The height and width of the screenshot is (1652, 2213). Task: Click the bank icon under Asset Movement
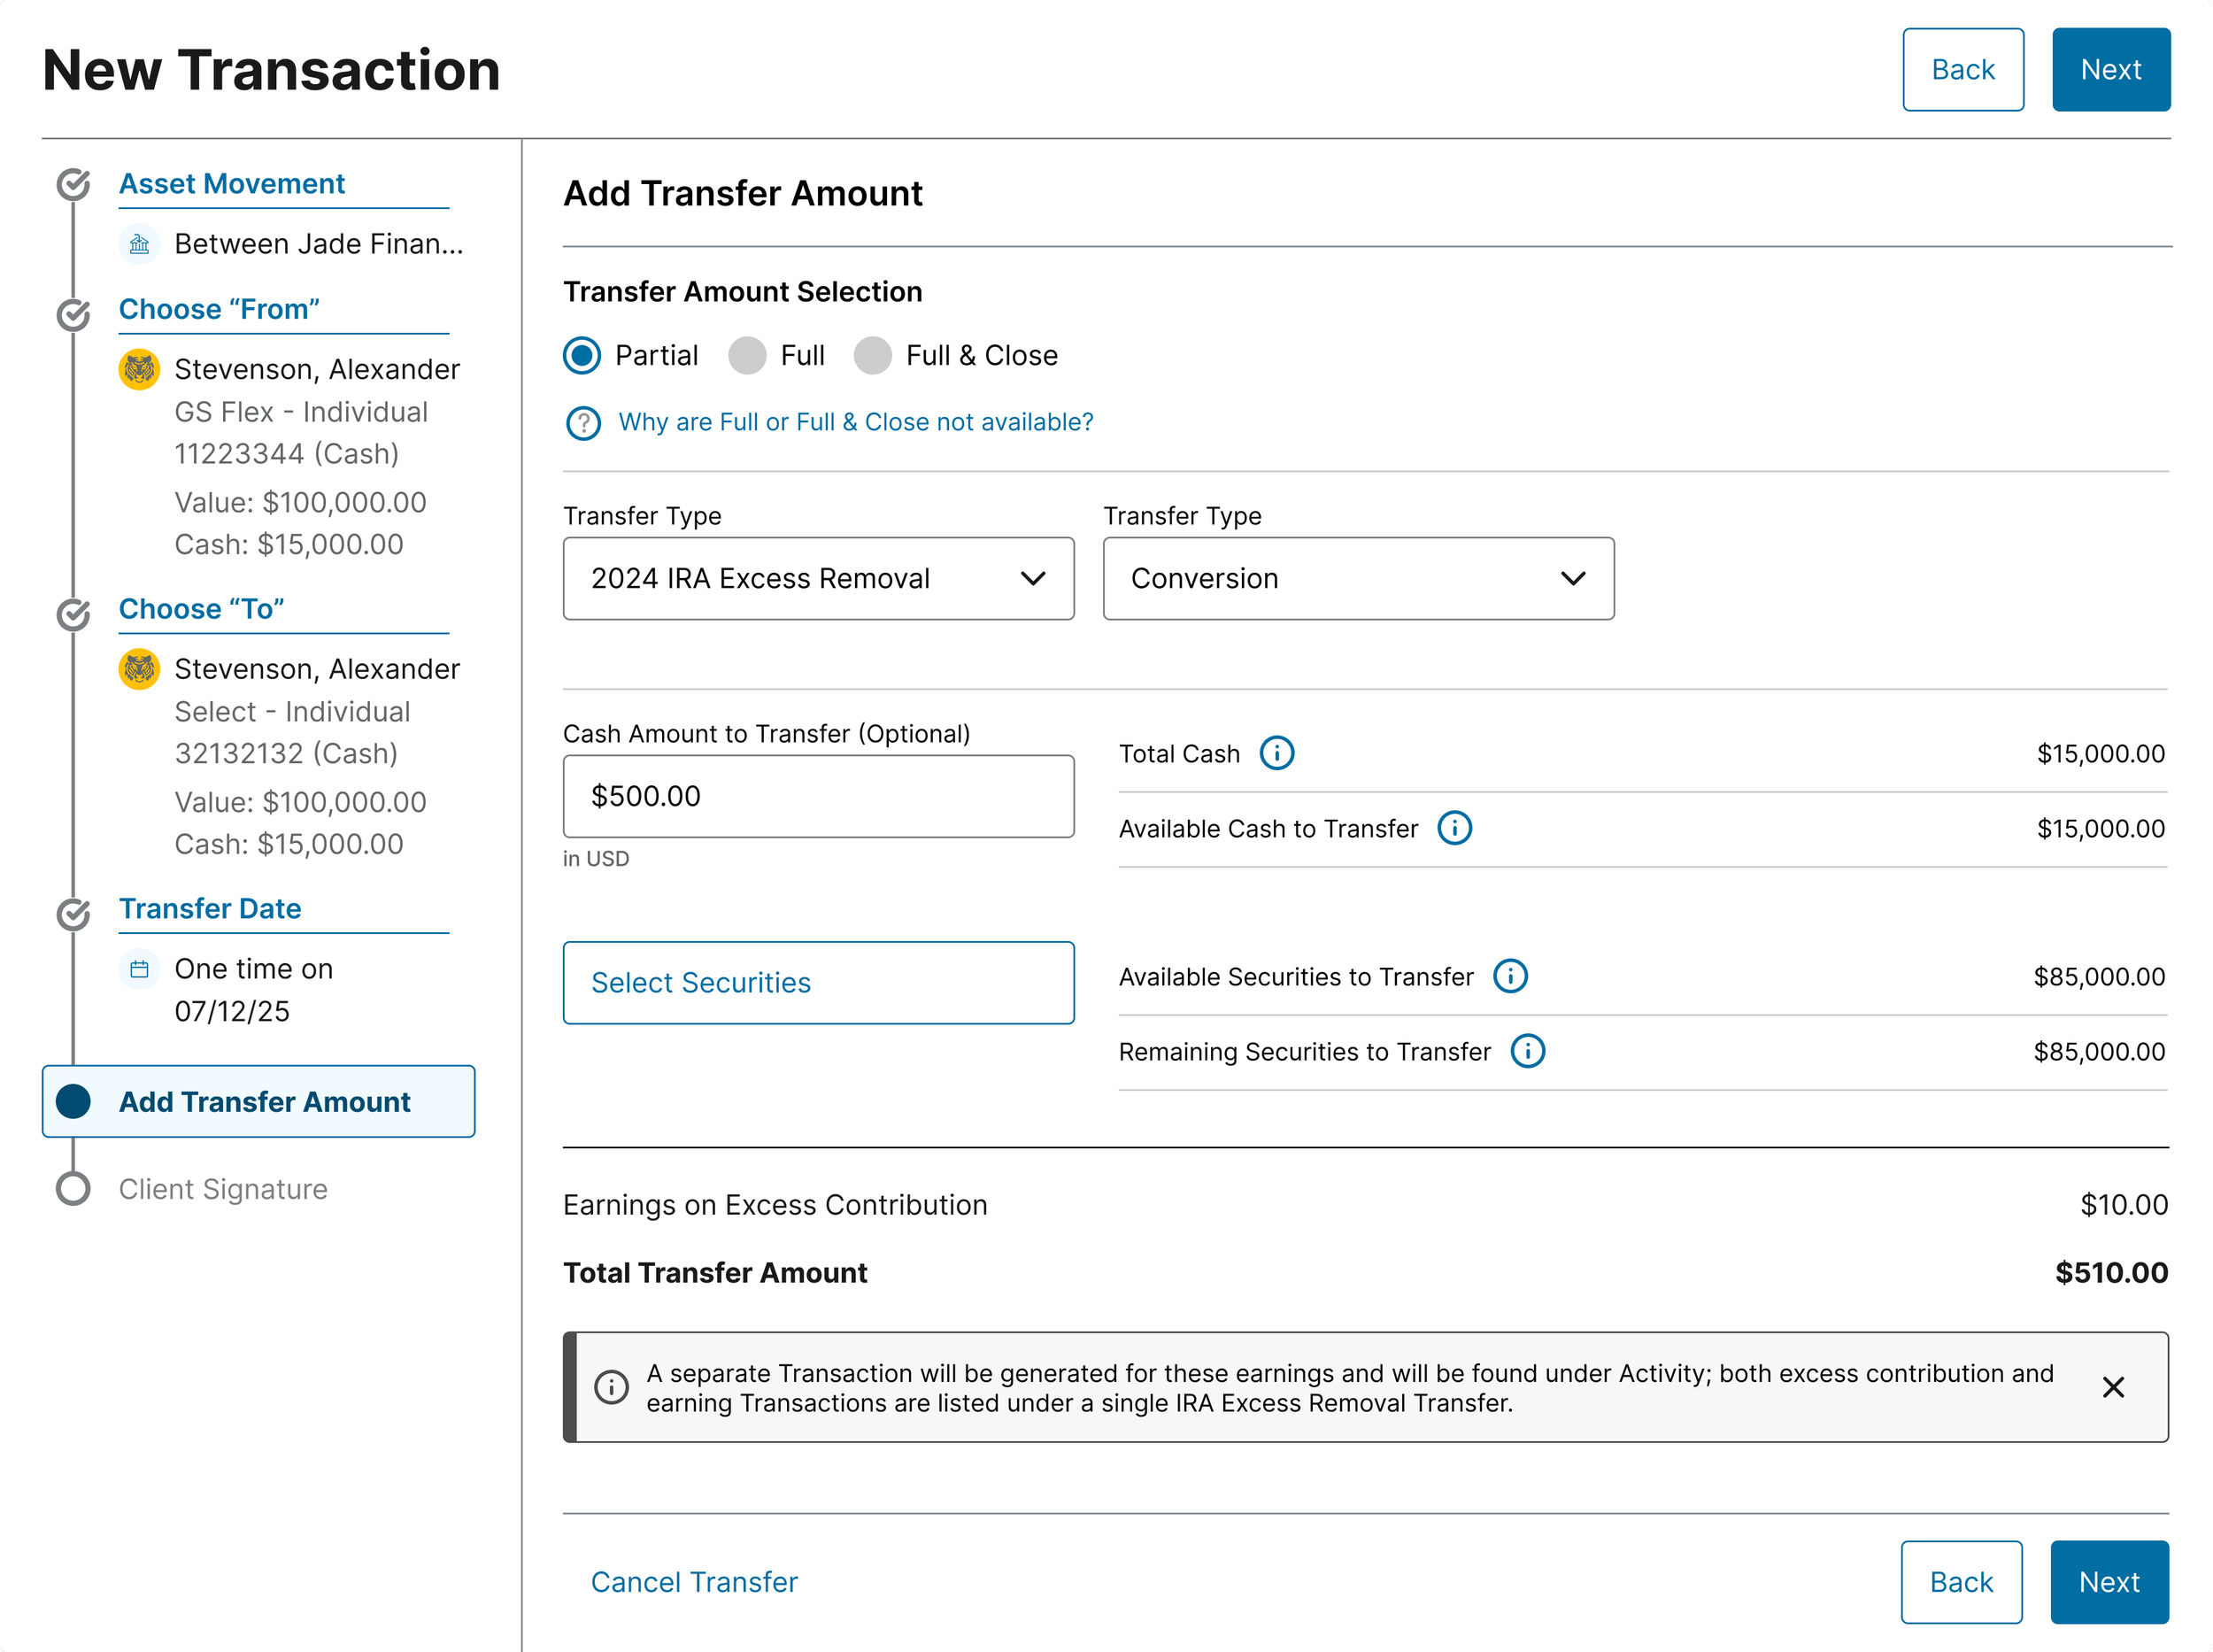140,244
